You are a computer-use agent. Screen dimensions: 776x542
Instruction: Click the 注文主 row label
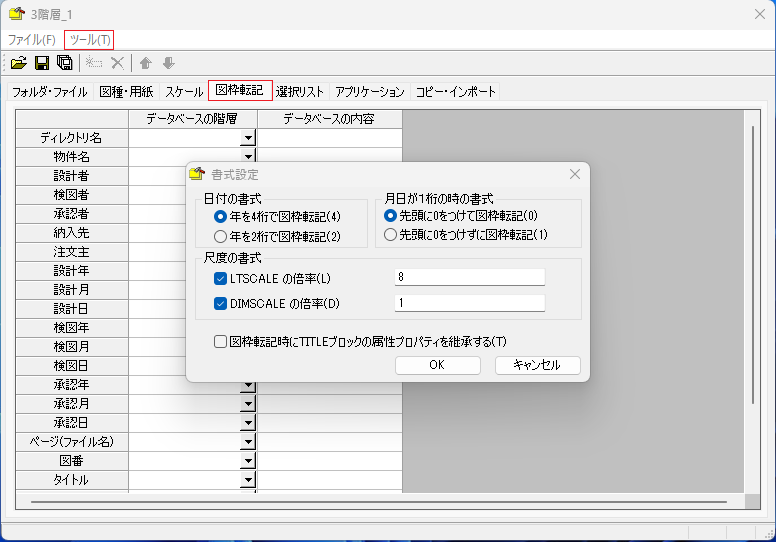coord(72,252)
